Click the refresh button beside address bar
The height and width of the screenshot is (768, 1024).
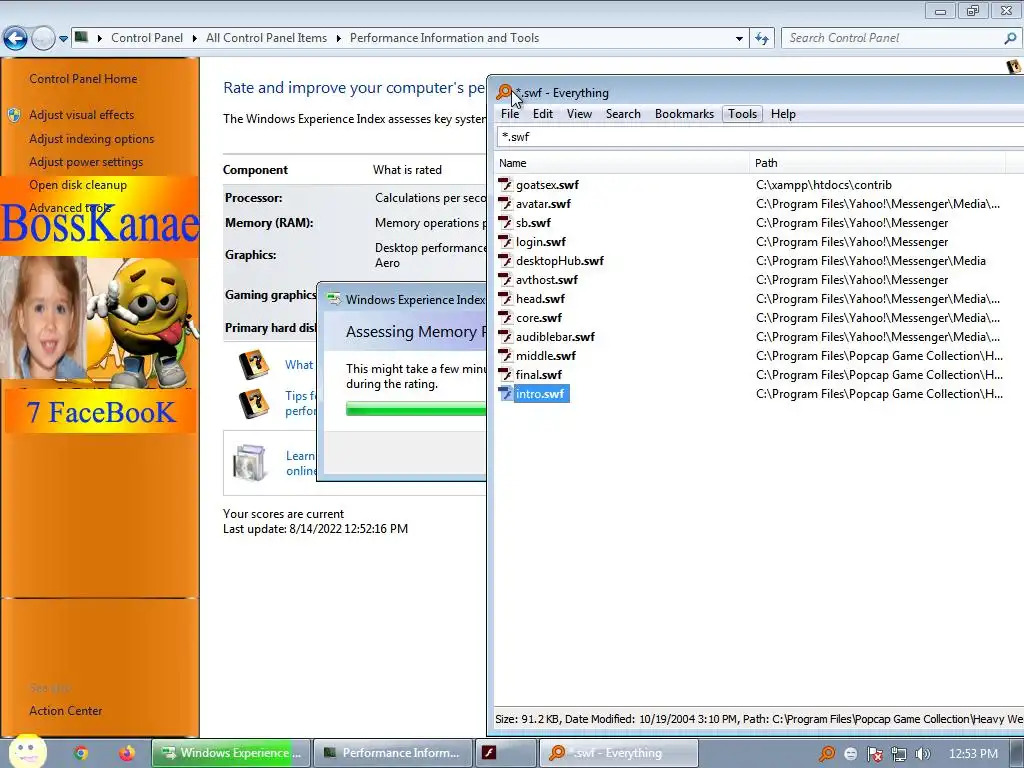click(761, 39)
